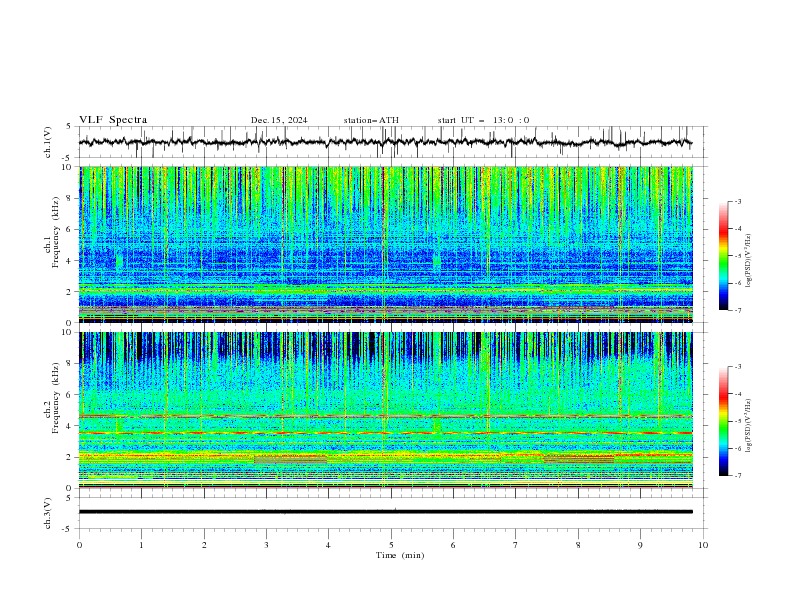Click the "3" tick on the time axis
This screenshot has width=792, height=612.
[x=266, y=545]
